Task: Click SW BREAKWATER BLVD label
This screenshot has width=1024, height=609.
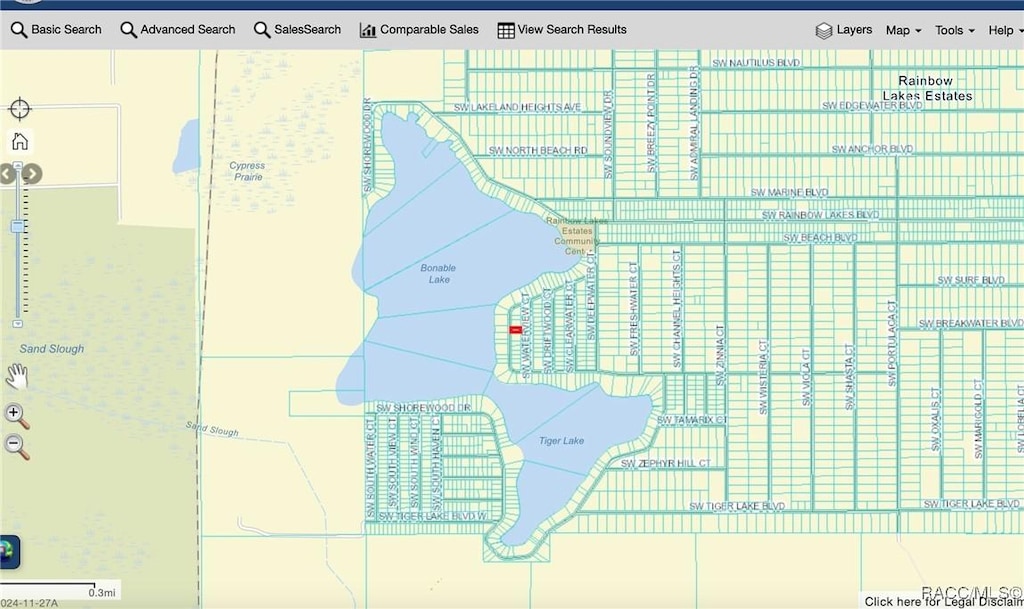Action: (970, 323)
